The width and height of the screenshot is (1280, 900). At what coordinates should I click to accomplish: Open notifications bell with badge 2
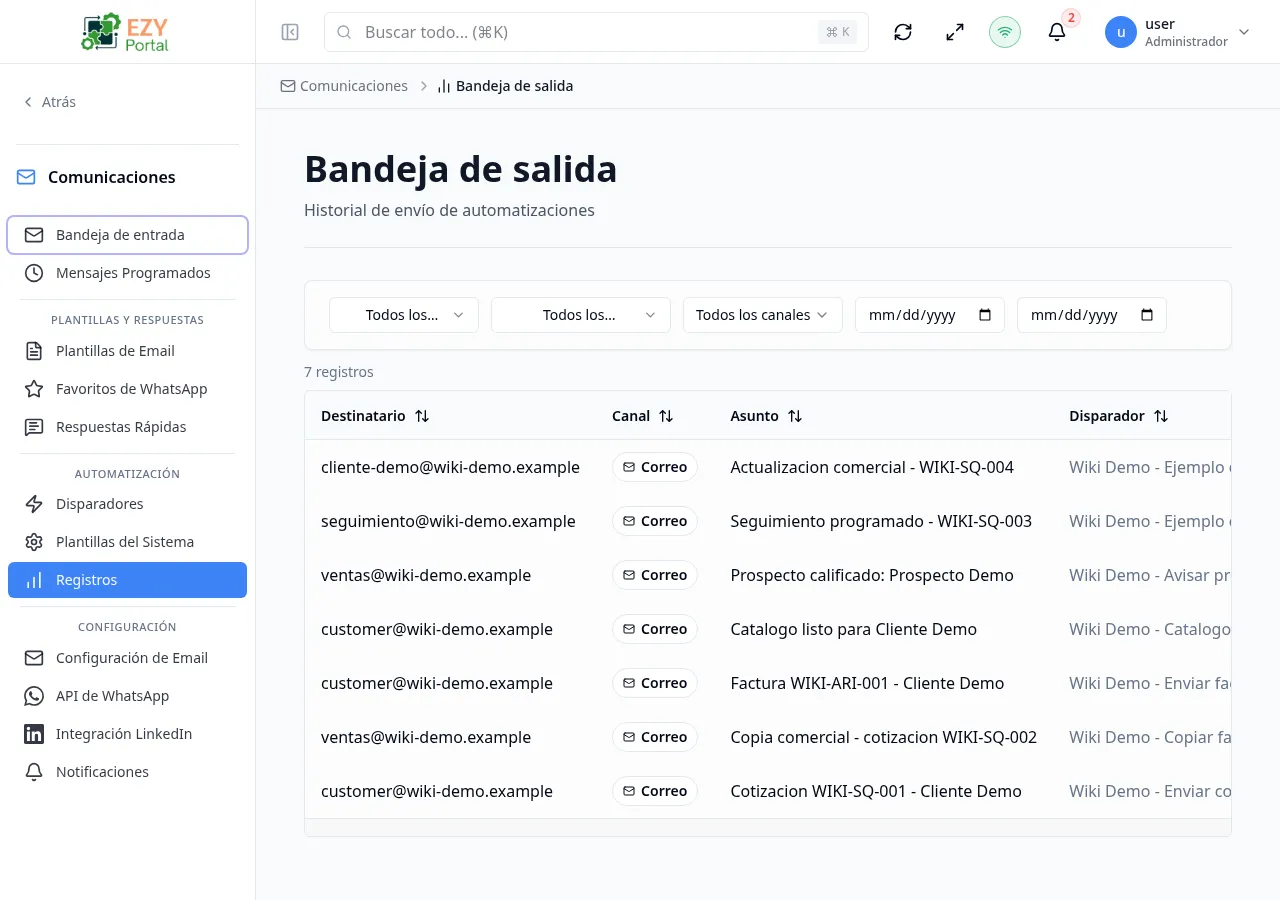(x=1057, y=32)
